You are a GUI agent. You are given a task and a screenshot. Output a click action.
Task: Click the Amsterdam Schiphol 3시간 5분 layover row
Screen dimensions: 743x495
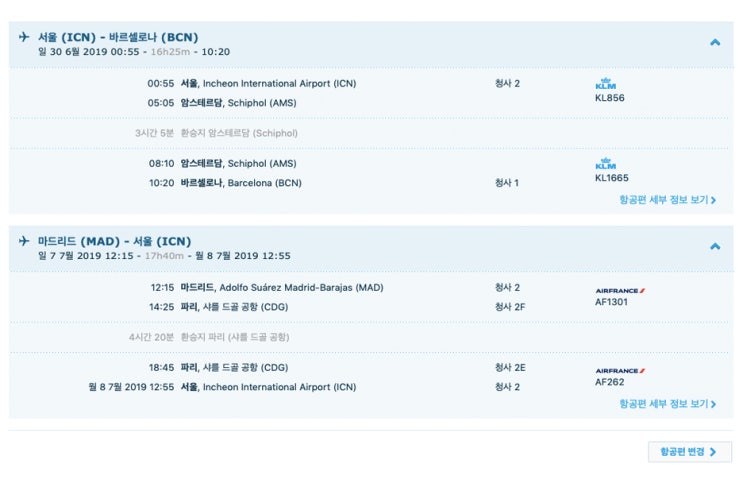(216, 133)
